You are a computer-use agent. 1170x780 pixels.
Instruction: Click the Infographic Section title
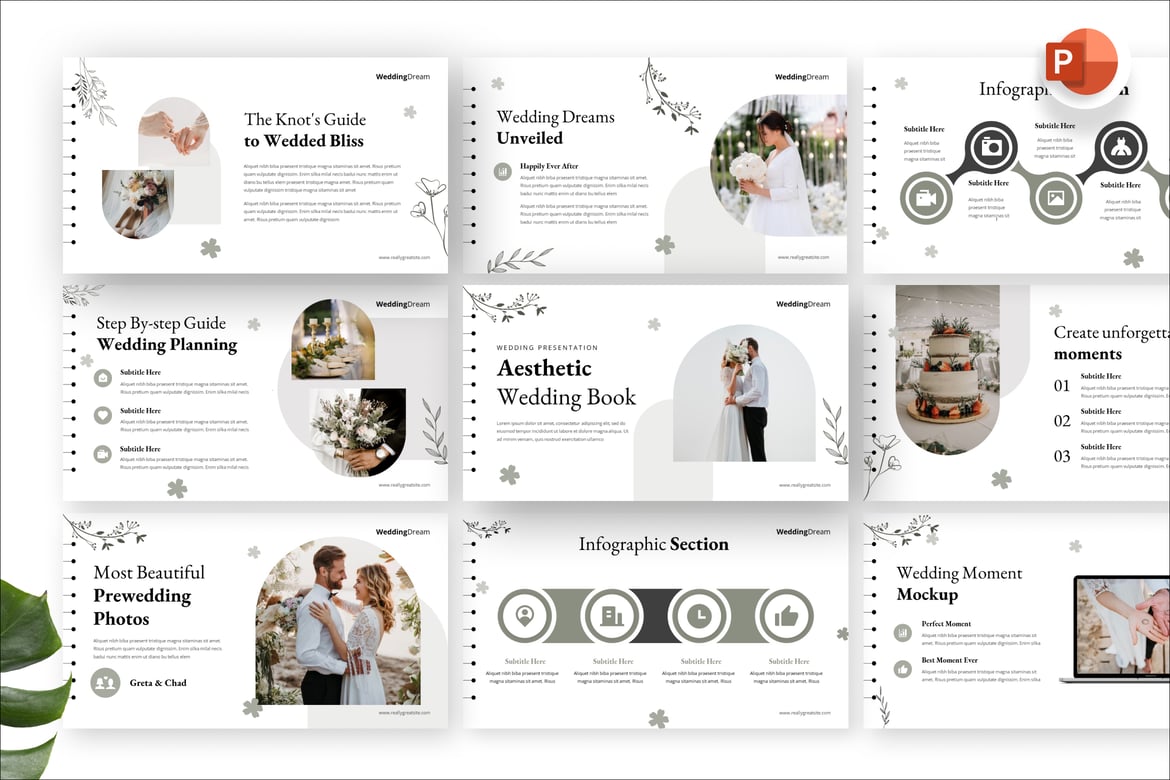[654, 544]
